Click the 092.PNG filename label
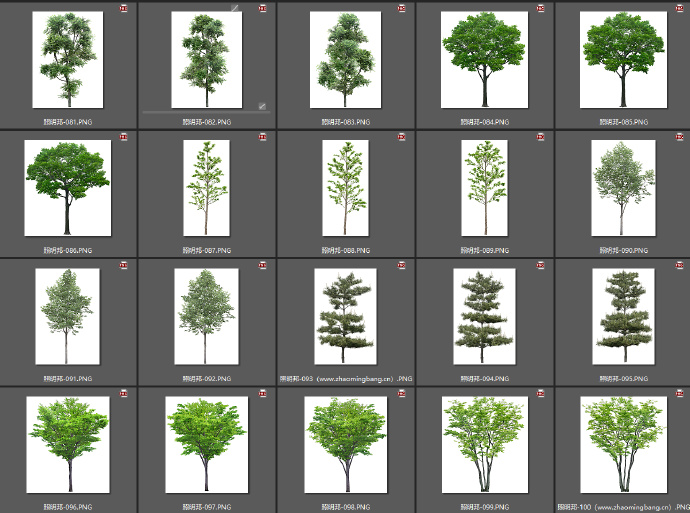The height and width of the screenshot is (513, 690). point(206,378)
